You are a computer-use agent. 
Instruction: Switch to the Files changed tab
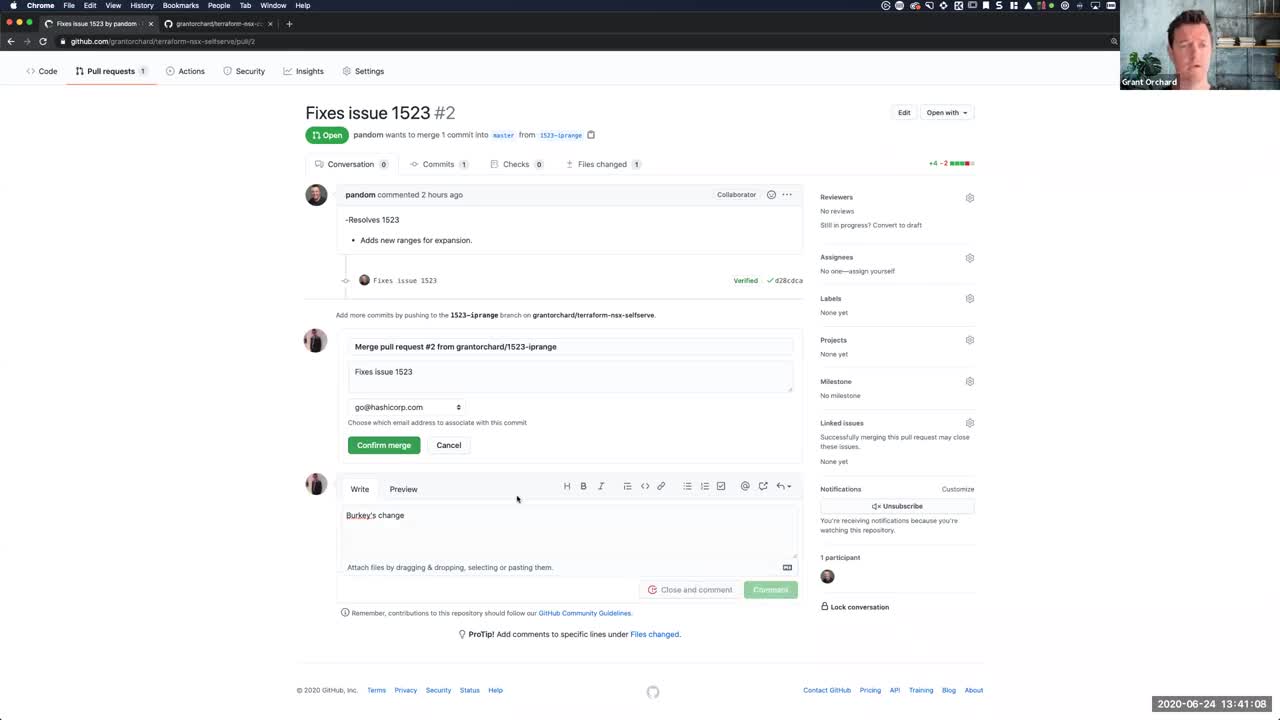coord(602,164)
